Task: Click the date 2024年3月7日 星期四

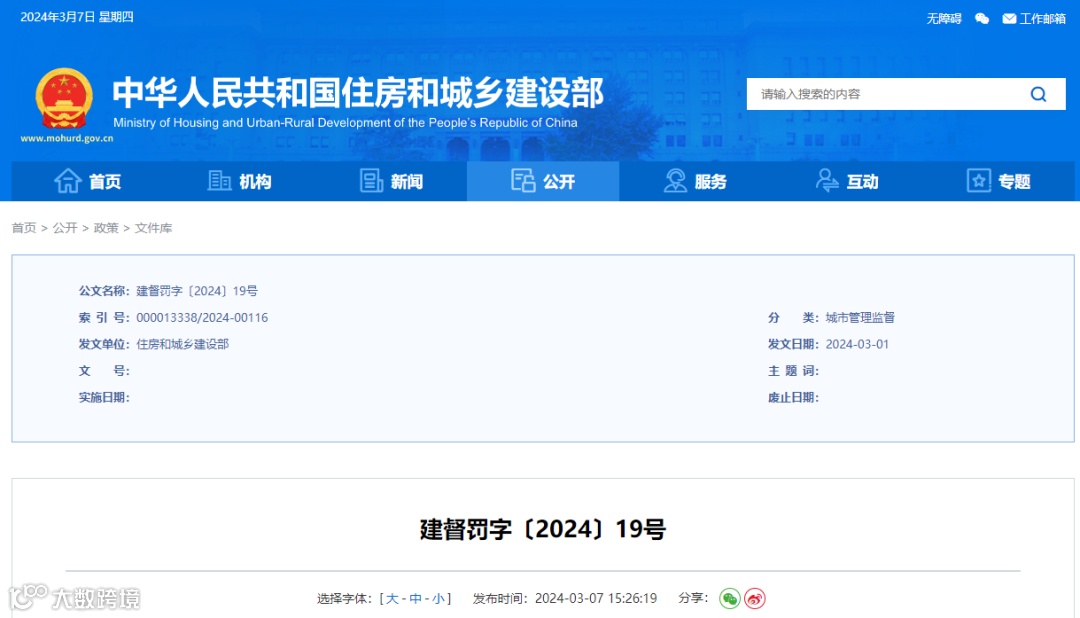Action: point(76,17)
